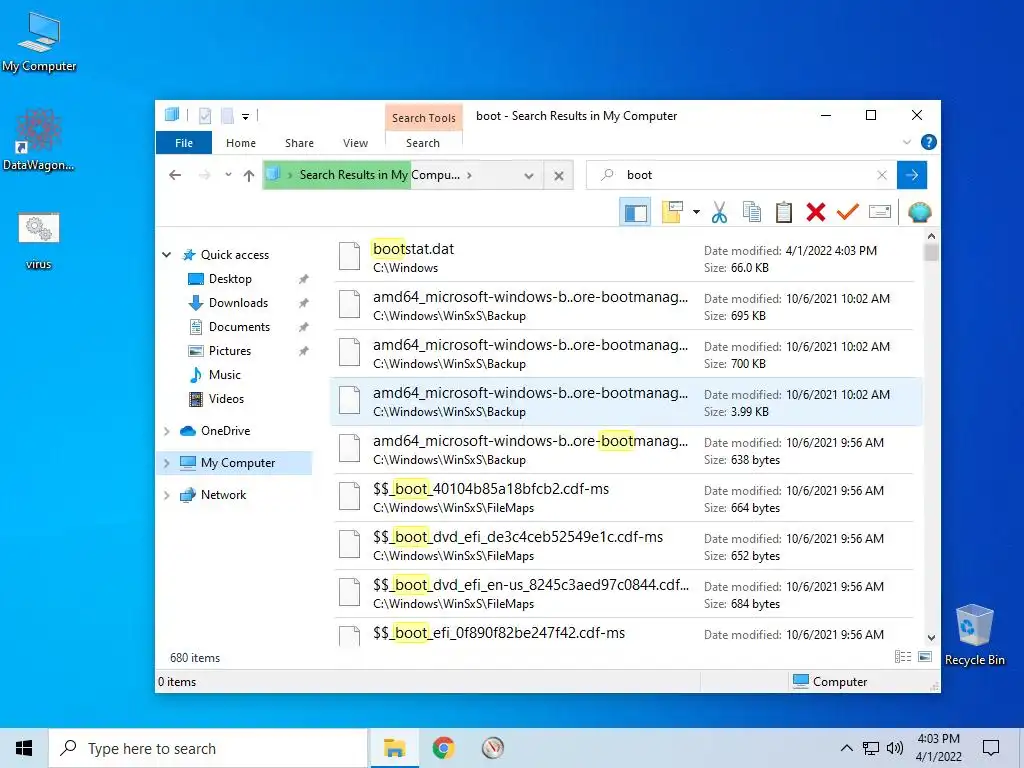Open the address bar history dropdown
1024x768 pixels.
(x=529, y=176)
